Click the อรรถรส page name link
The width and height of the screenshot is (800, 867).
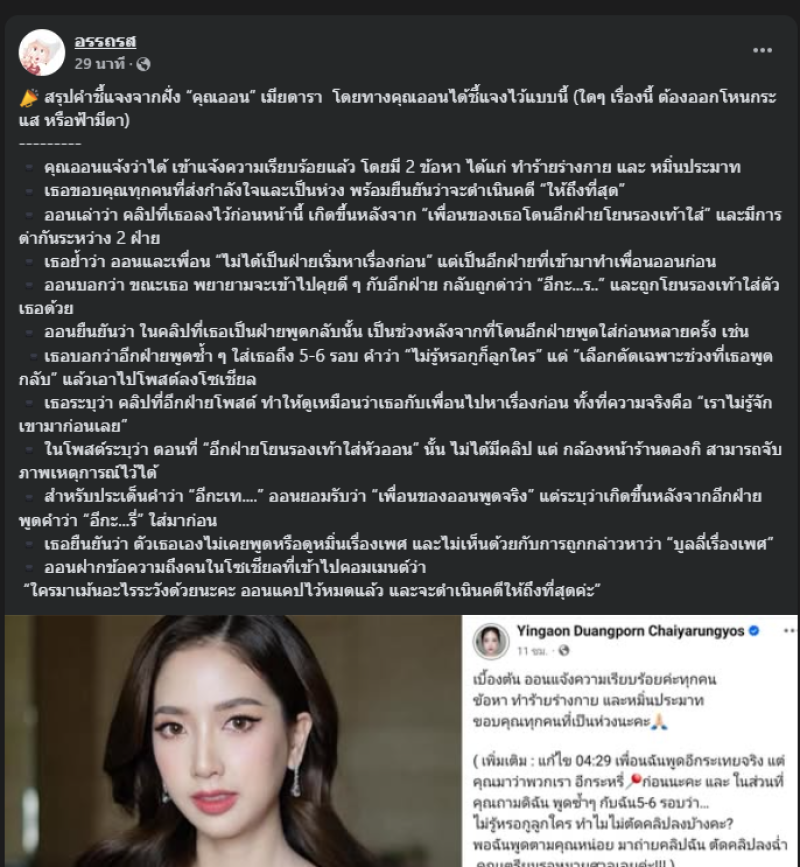105,41
